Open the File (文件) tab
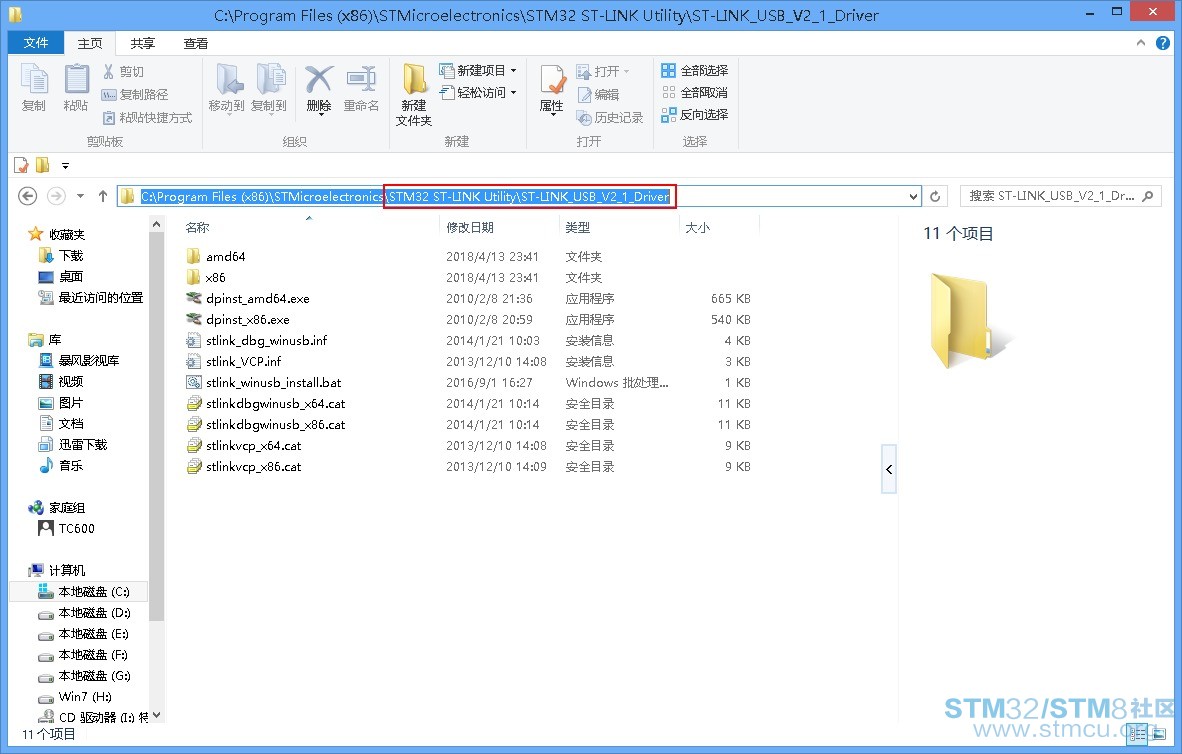 [35, 43]
